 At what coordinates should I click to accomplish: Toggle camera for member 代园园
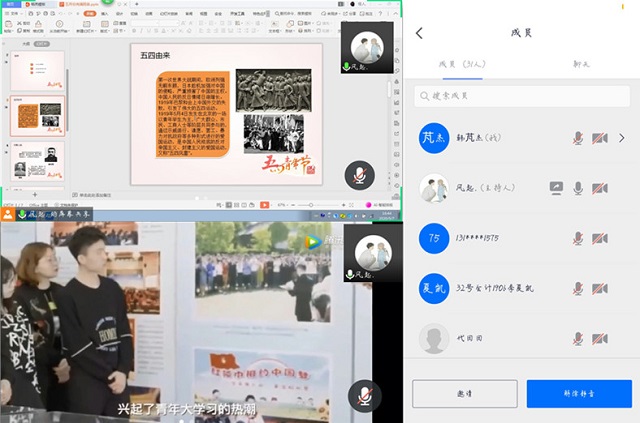click(x=600, y=338)
